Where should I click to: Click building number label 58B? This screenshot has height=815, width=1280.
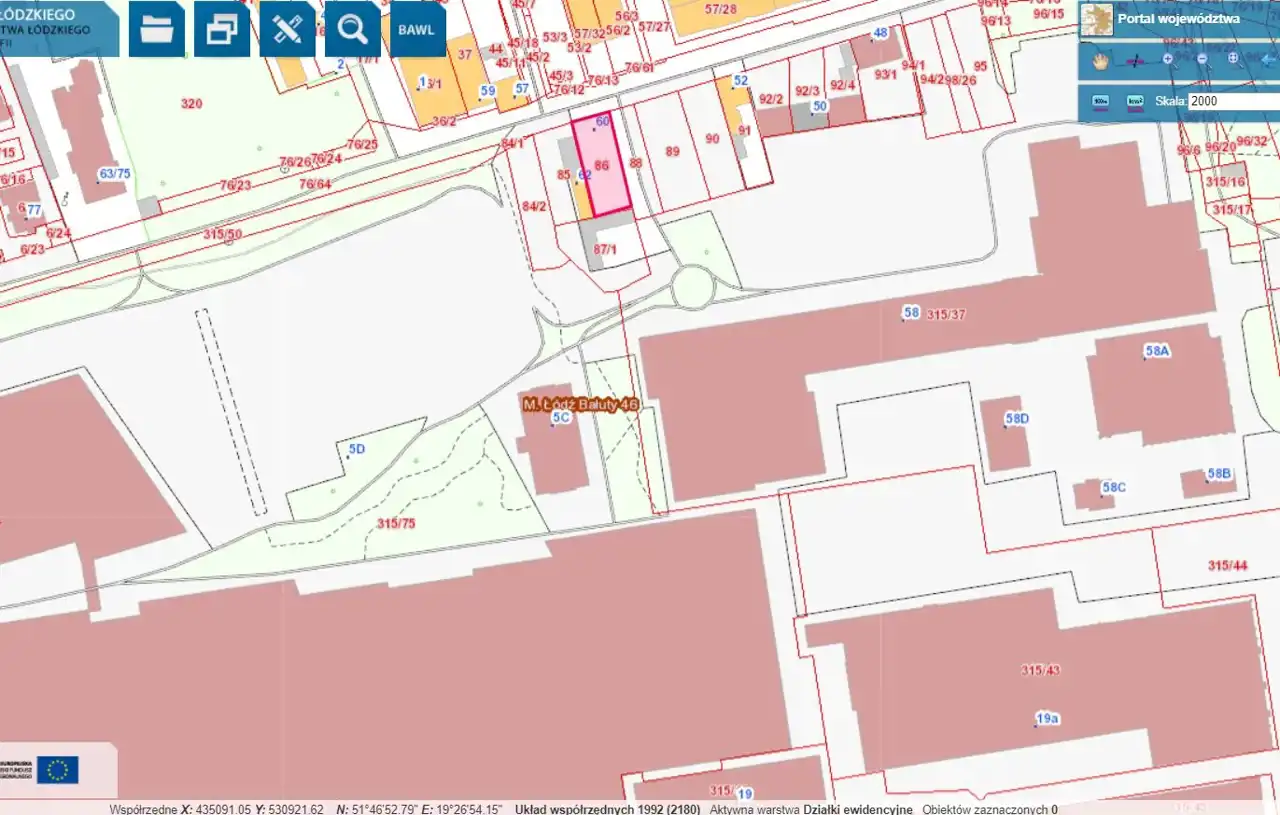(1219, 473)
